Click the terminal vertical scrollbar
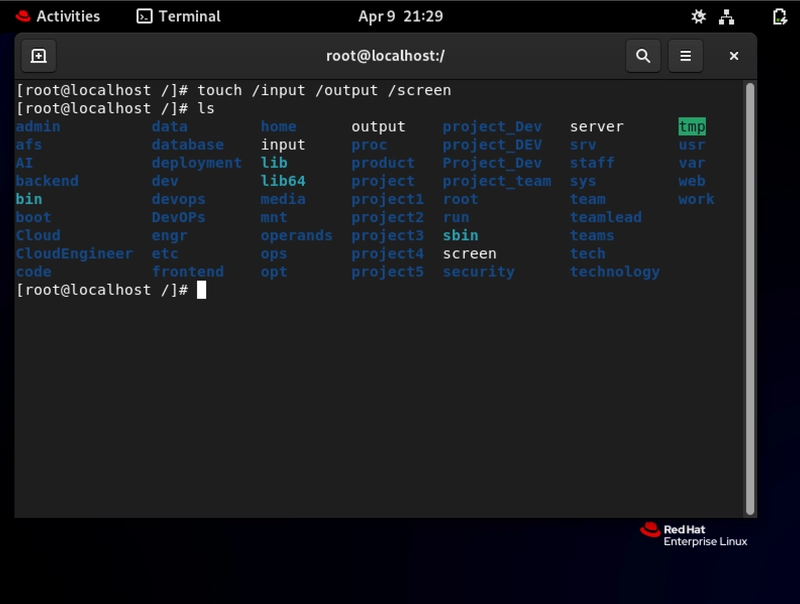 pyautogui.click(x=749, y=298)
